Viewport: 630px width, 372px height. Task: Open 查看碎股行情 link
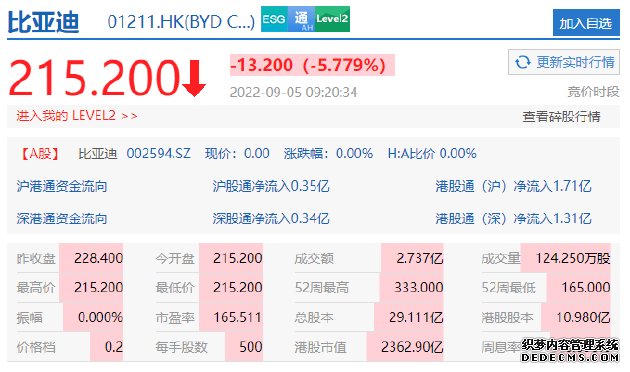(x=561, y=117)
